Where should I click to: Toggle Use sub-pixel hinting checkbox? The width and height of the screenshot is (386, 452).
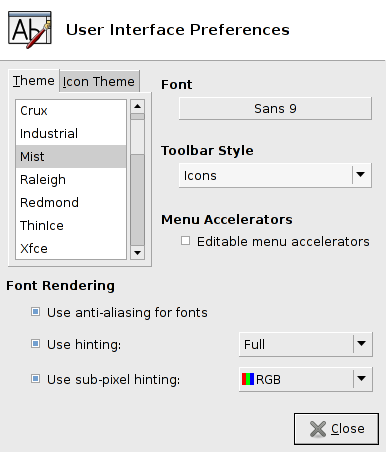pyautogui.click(x=35, y=379)
